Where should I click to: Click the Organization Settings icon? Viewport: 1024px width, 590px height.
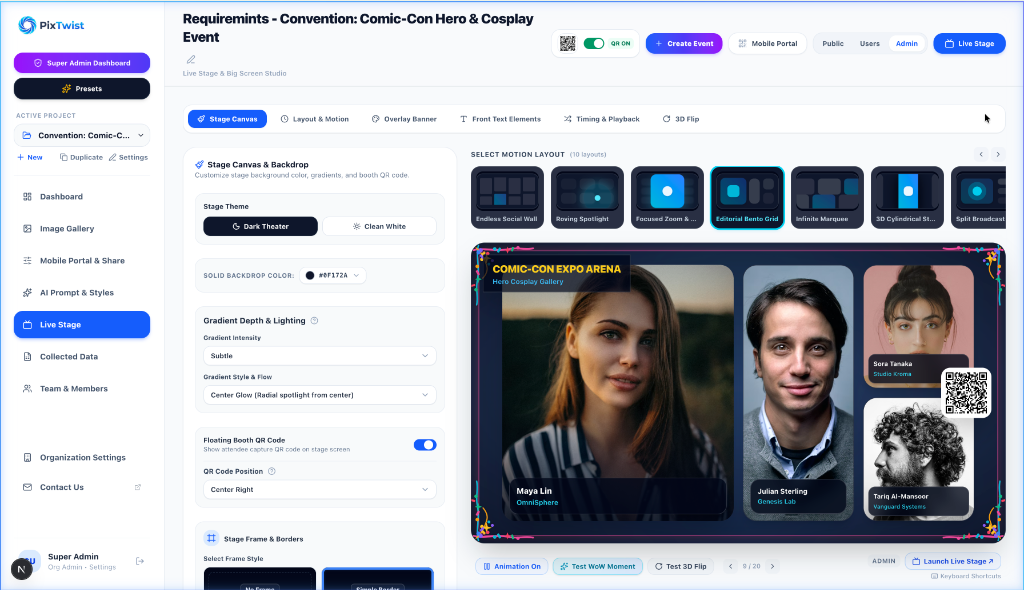click(27, 457)
